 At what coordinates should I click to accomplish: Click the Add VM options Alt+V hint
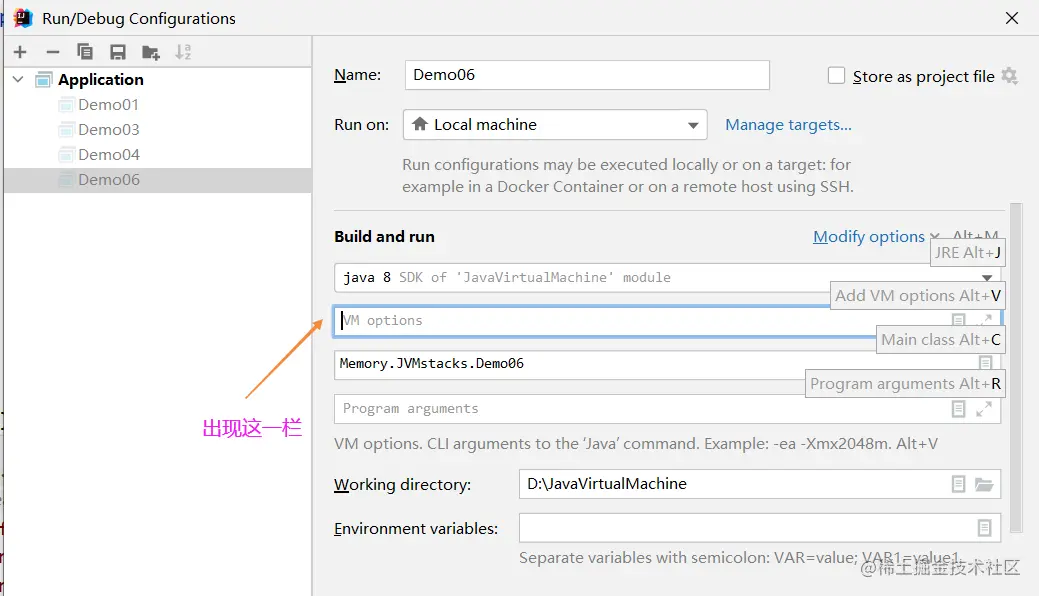point(918,296)
